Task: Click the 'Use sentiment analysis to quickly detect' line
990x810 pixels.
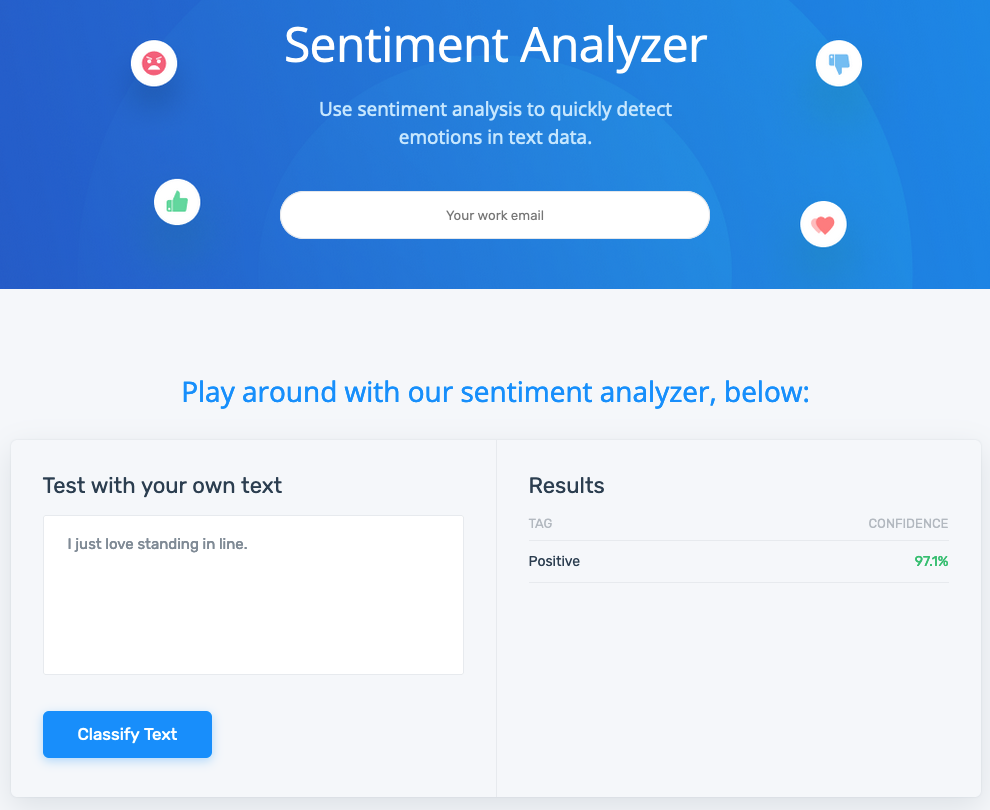Action: (495, 109)
